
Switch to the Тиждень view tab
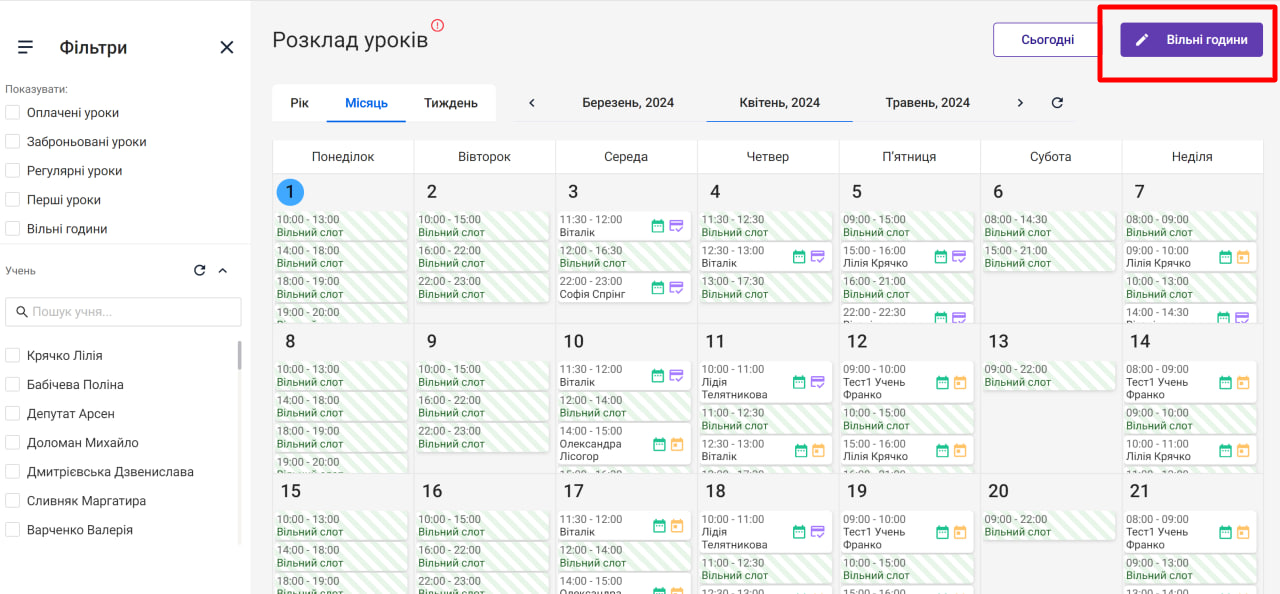coord(451,103)
